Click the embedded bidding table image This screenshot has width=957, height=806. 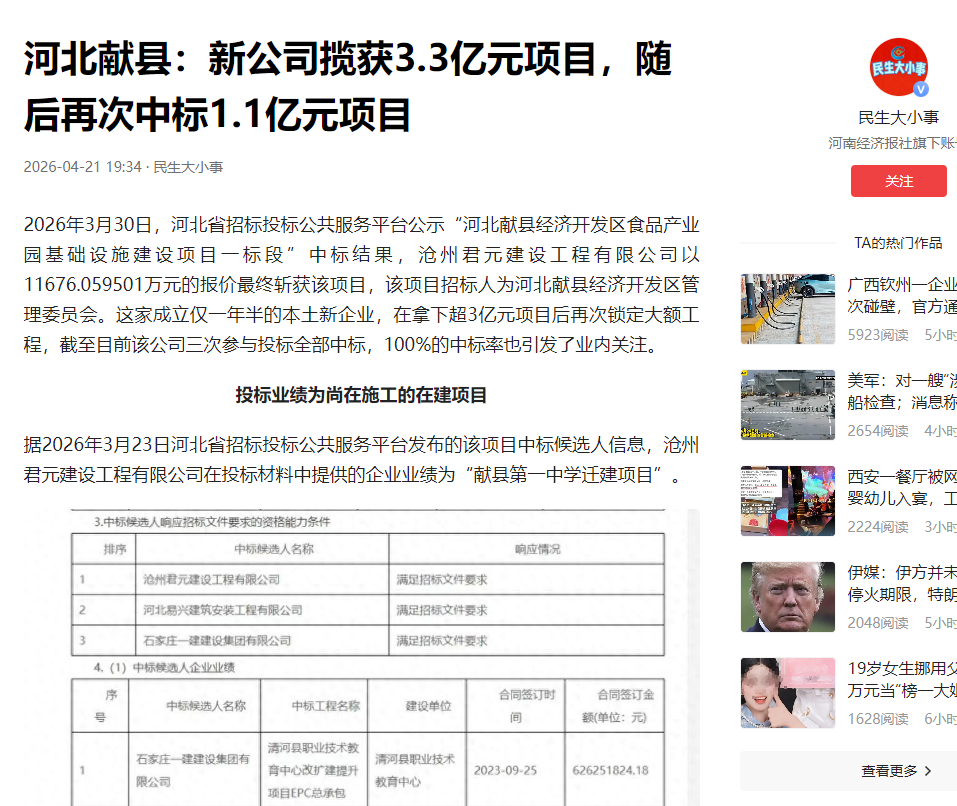361,657
